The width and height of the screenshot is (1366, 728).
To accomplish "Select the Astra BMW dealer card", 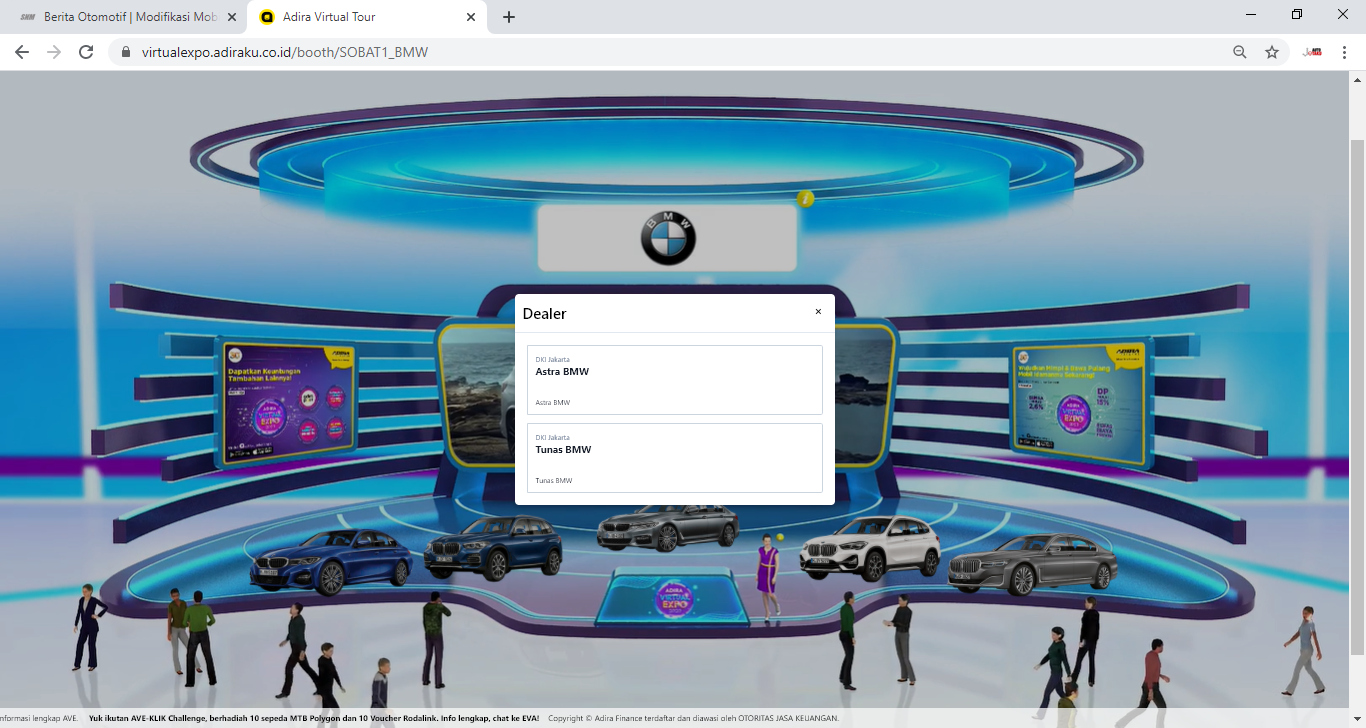I will coord(674,380).
